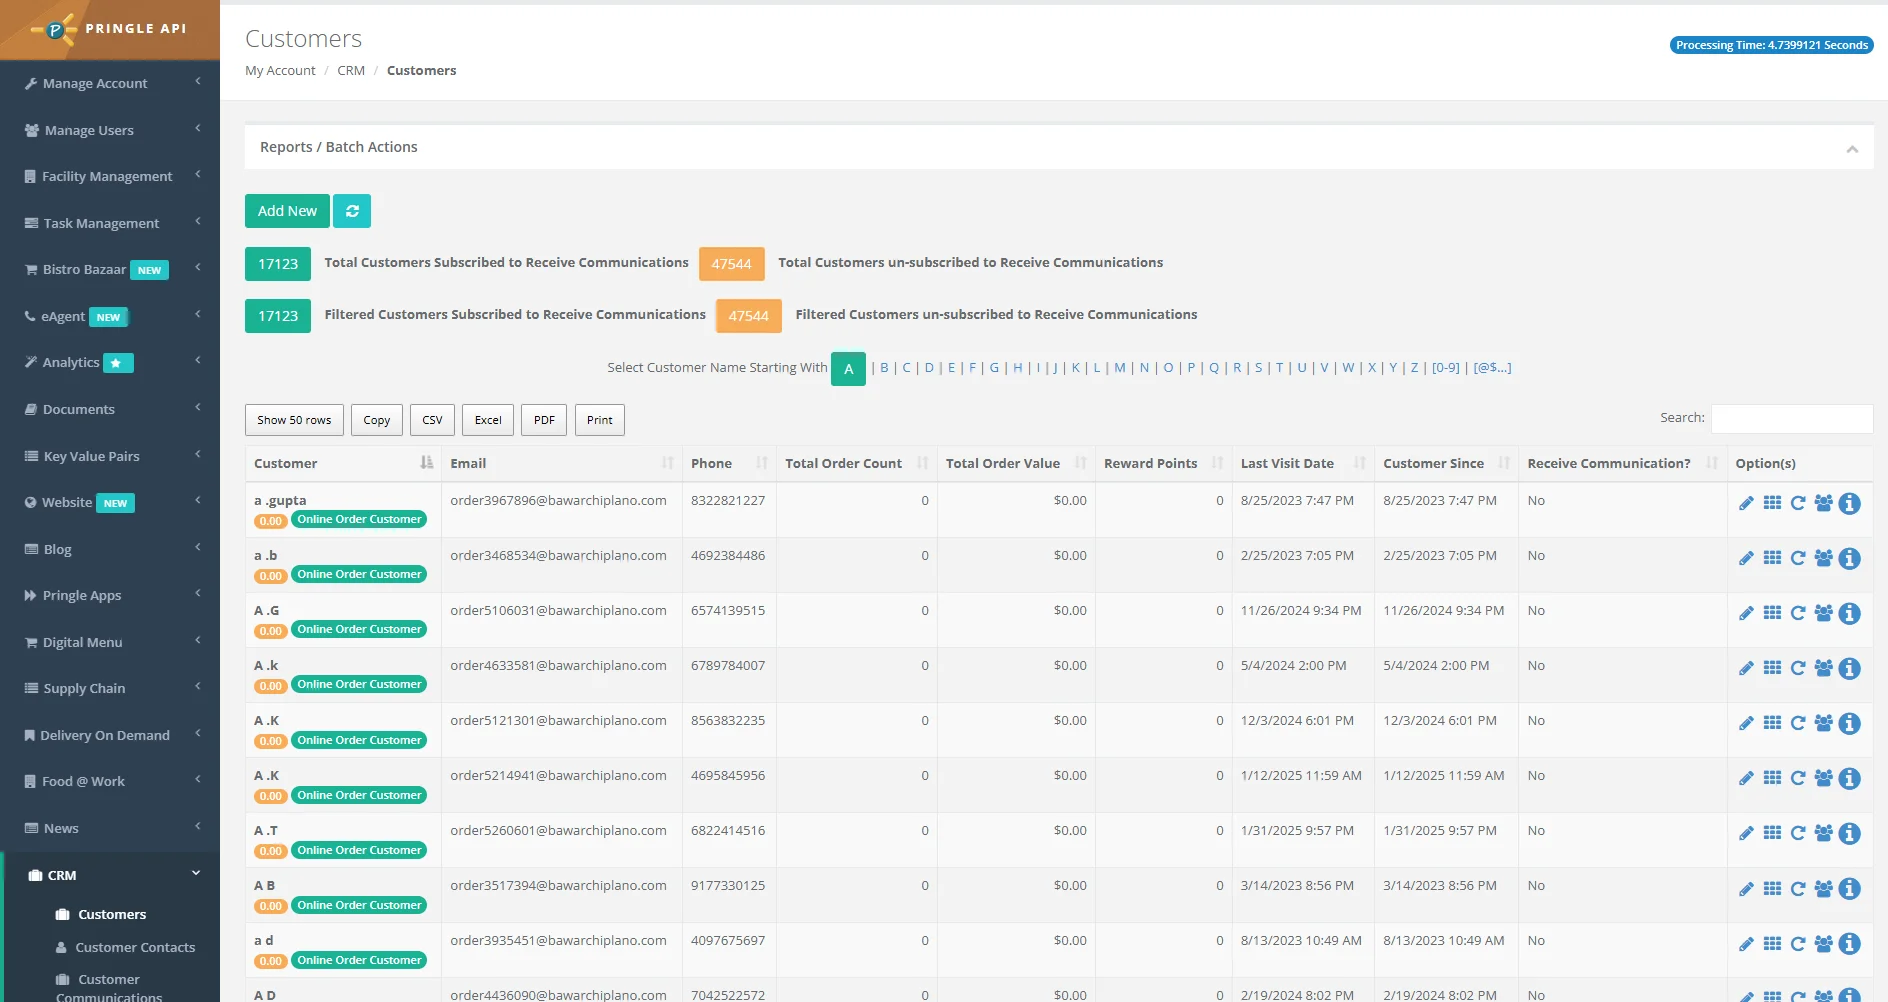Open the Show 50 rows dropdown
Viewport: 1888px width, 1002px height.
[294, 420]
